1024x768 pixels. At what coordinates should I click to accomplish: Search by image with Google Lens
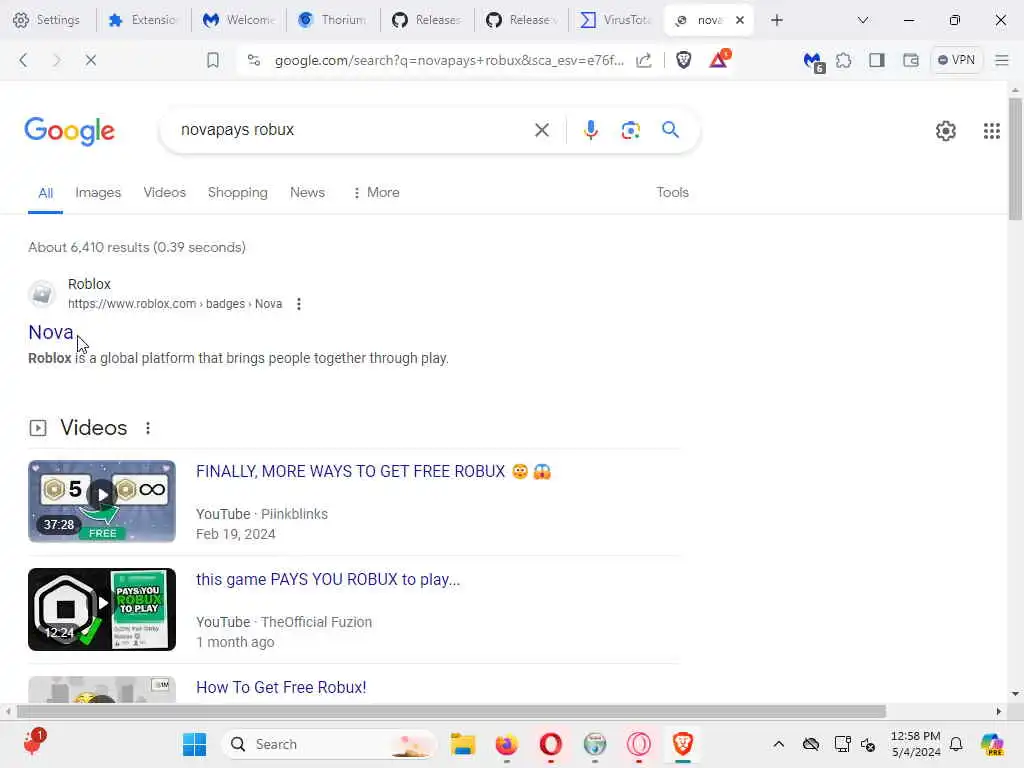coord(630,130)
